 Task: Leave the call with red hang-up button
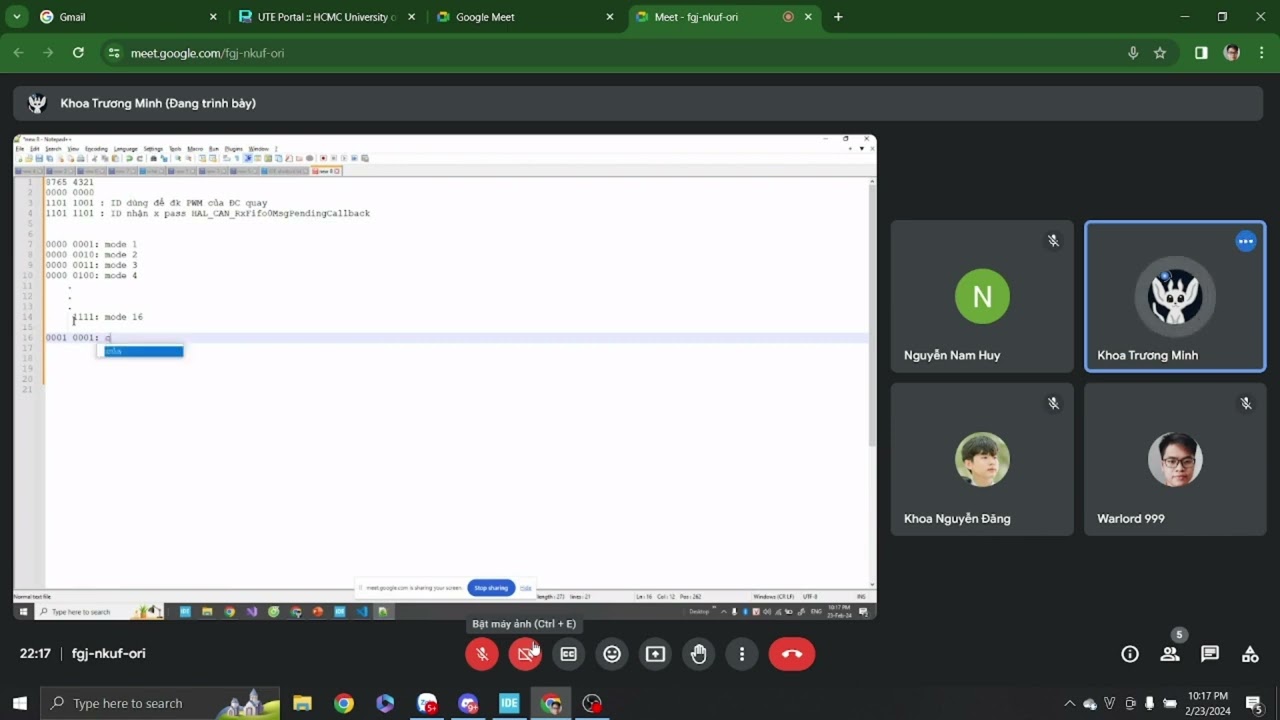click(x=792, y=654)
